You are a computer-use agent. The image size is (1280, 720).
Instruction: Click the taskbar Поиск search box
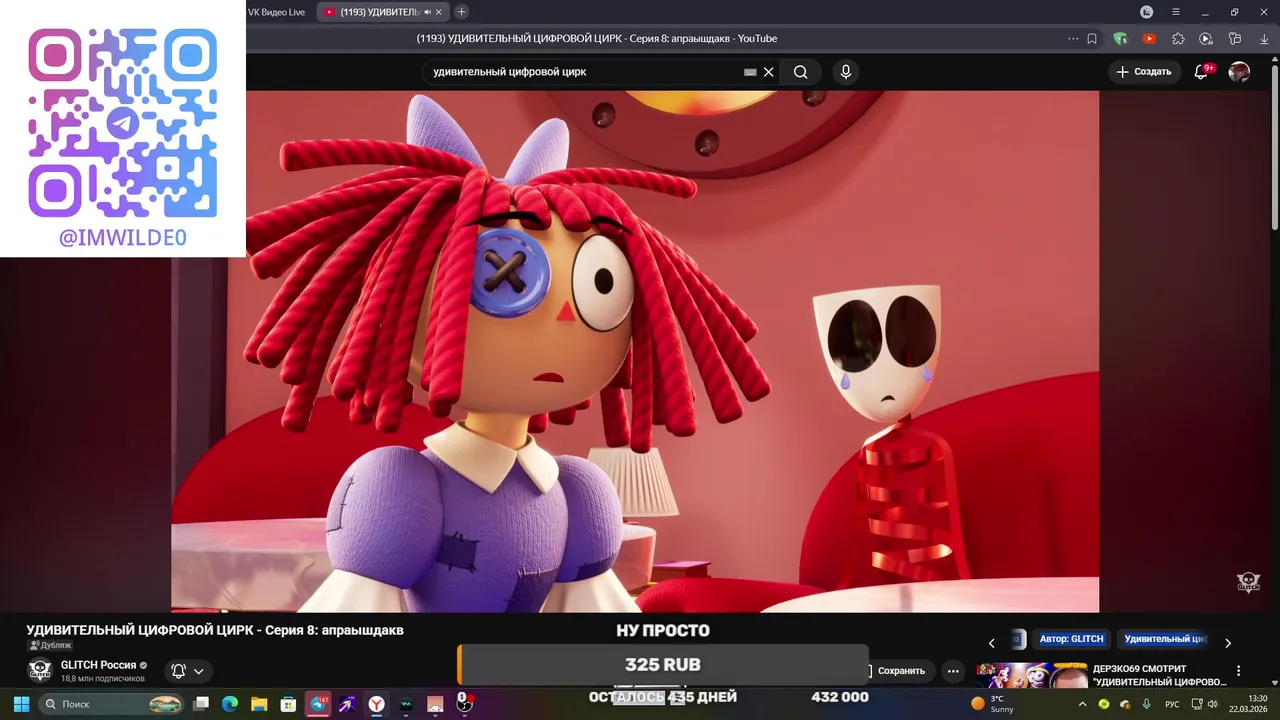(112, 704)
